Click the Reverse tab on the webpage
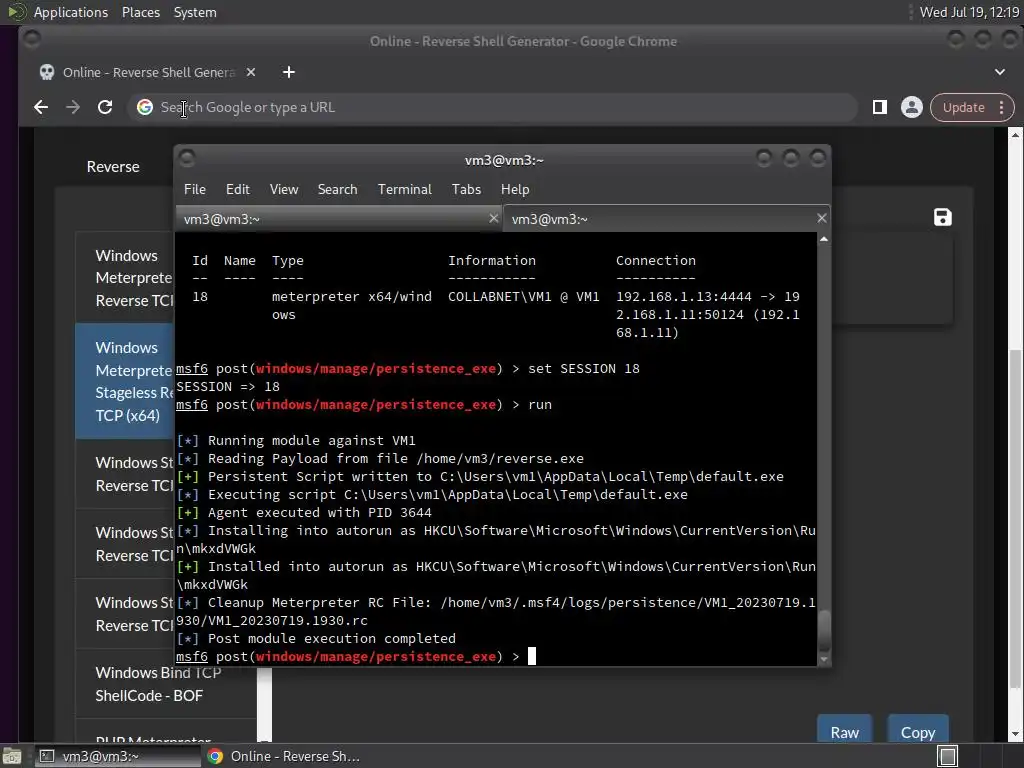 pos(113,167)
